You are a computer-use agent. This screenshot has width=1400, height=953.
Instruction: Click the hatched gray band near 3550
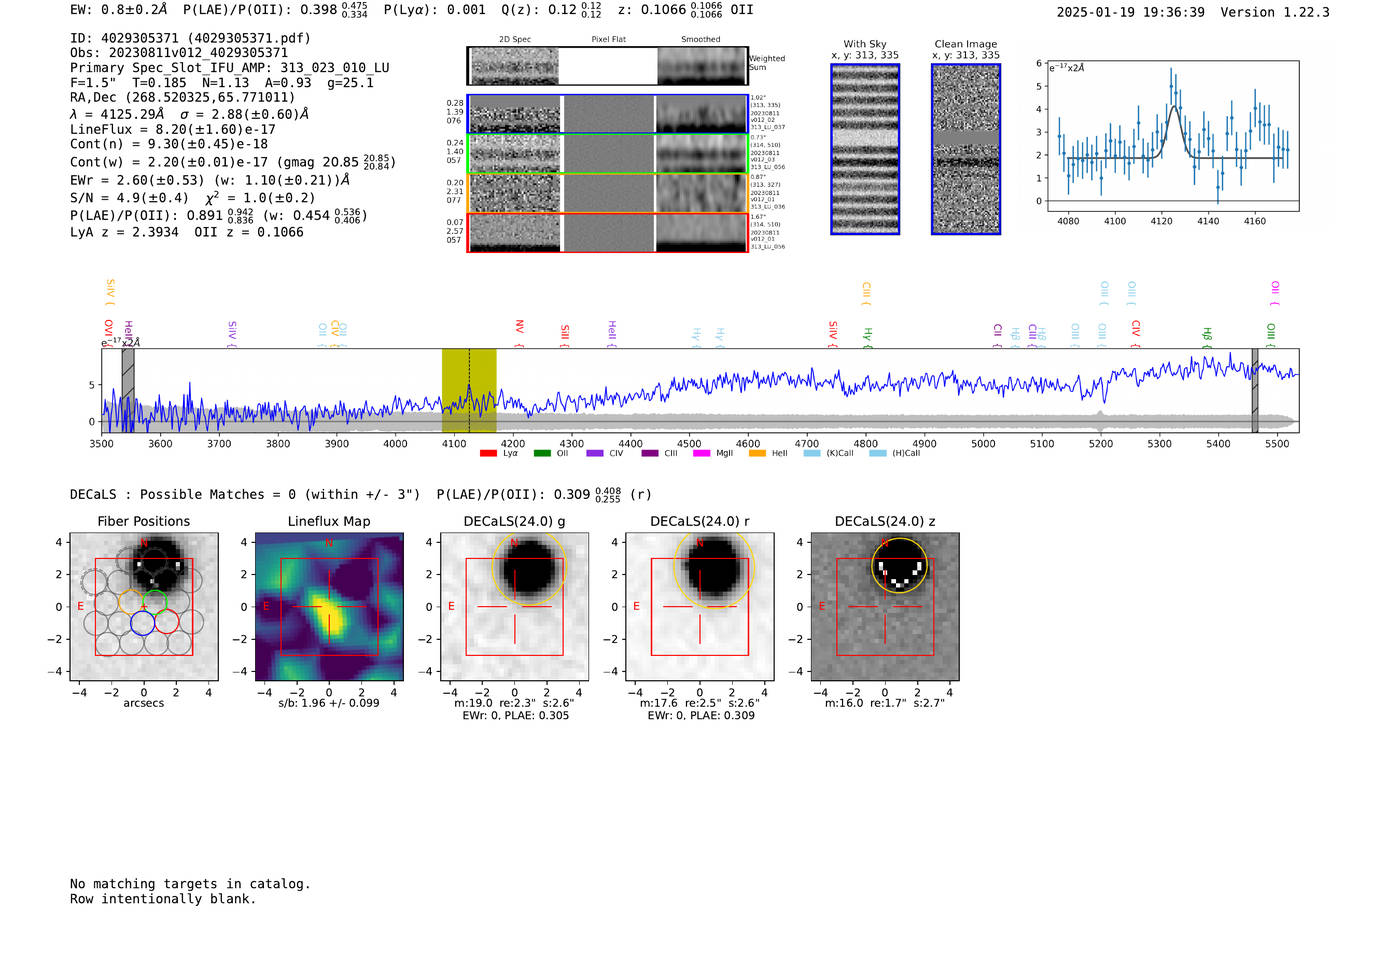[128, 391]
